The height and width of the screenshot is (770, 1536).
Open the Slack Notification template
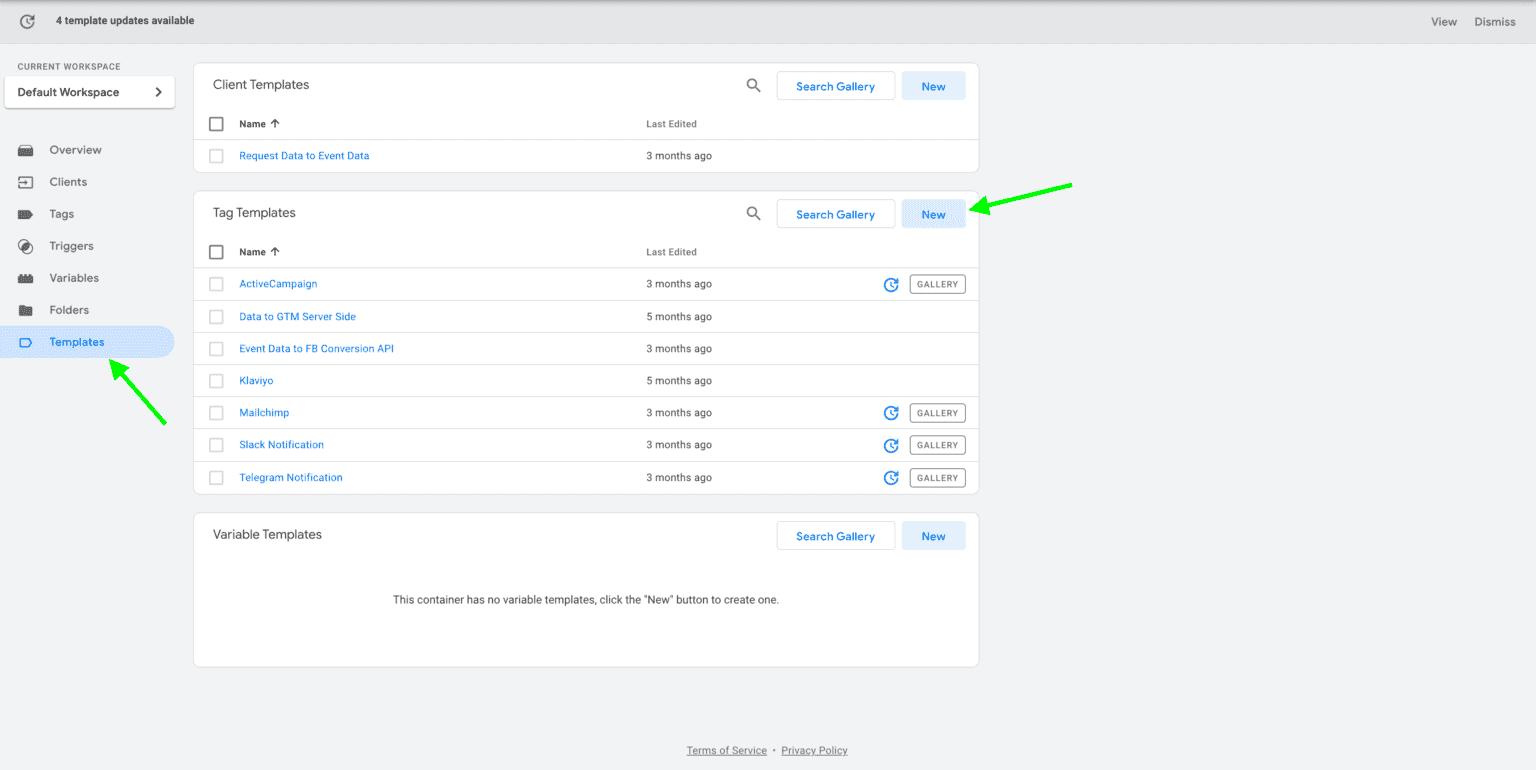(x=281, y=445)
